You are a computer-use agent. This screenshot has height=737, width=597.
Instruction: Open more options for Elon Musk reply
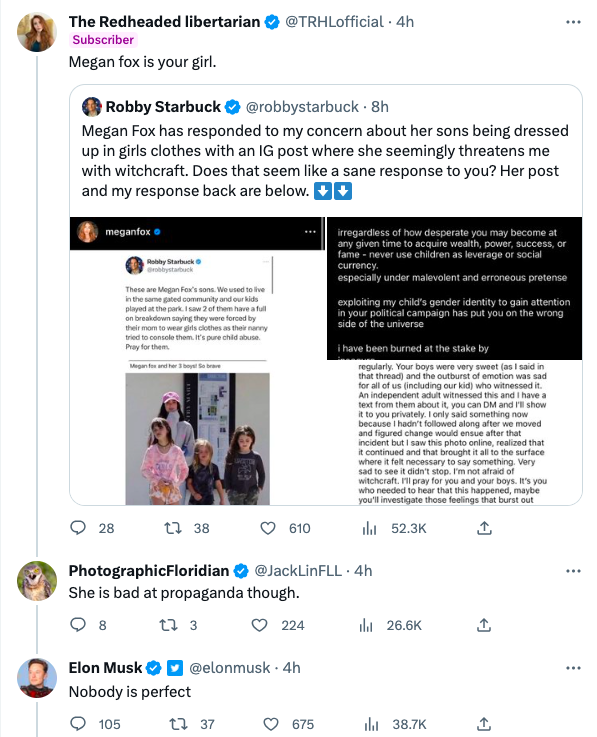[x=573, y=668]
